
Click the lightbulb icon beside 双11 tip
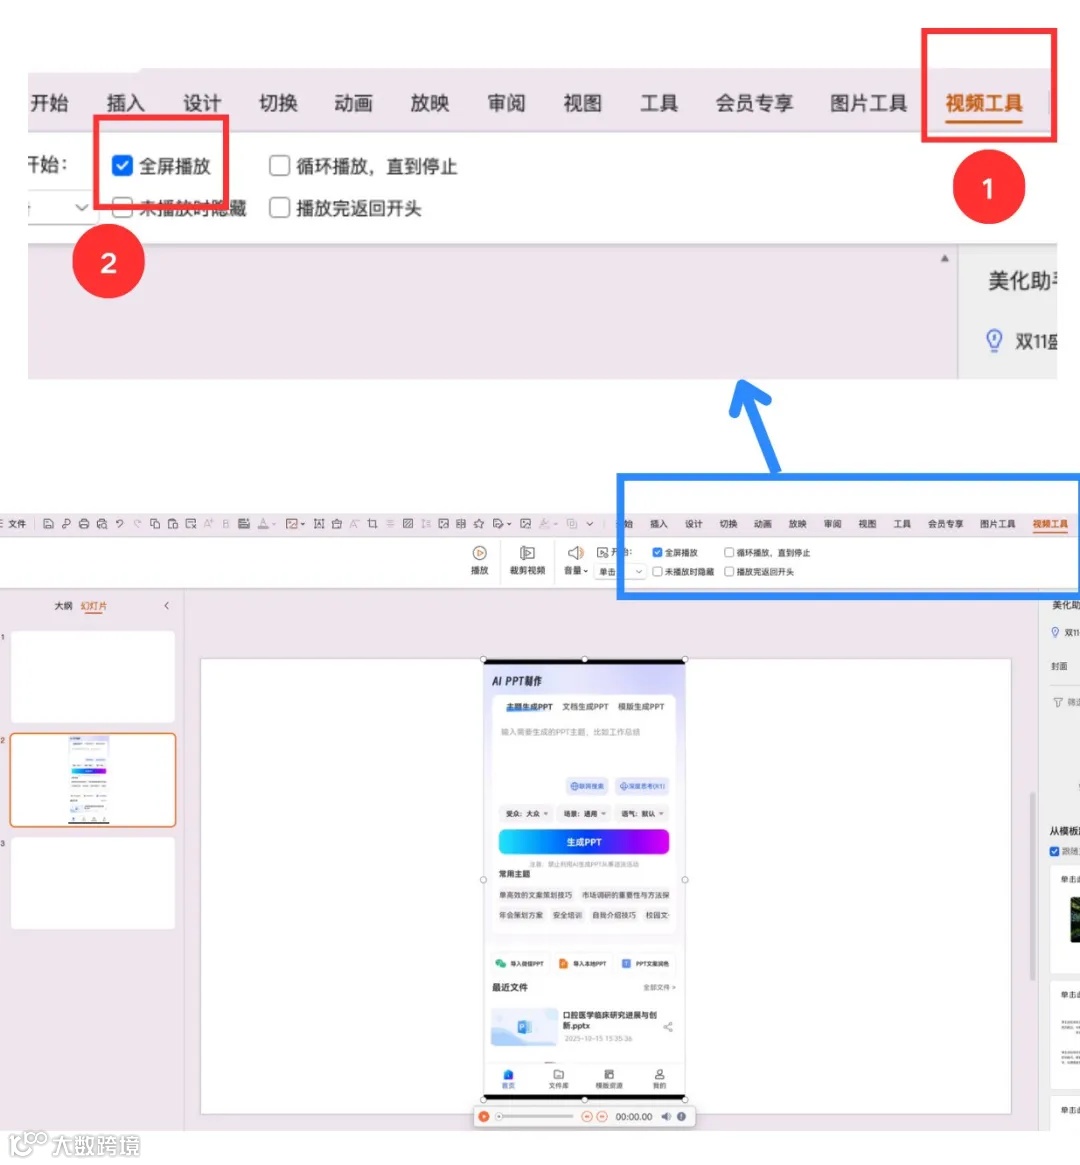click(x=994, y=340)
